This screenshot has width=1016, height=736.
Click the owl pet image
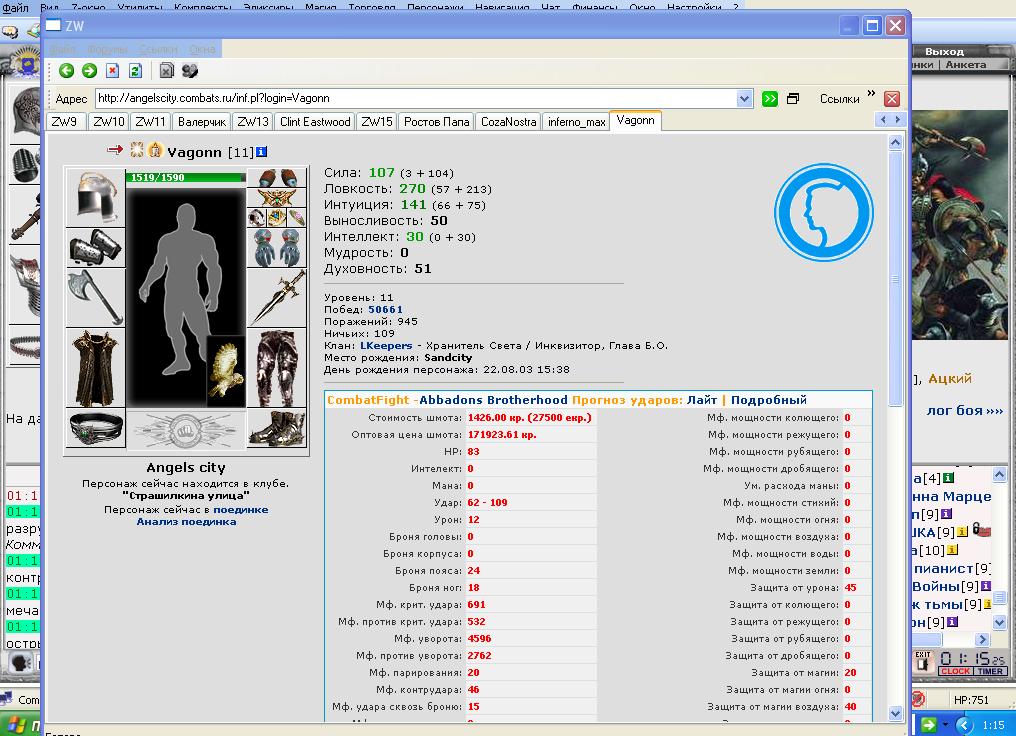pos(226,371)
